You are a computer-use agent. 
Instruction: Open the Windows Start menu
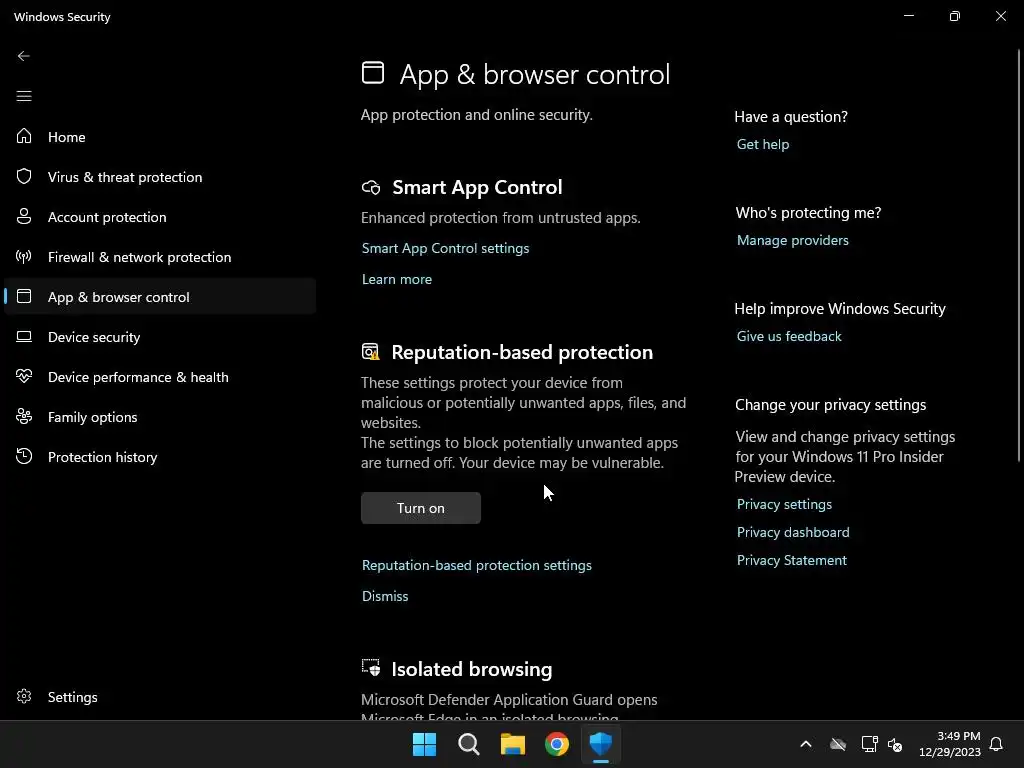424,744
